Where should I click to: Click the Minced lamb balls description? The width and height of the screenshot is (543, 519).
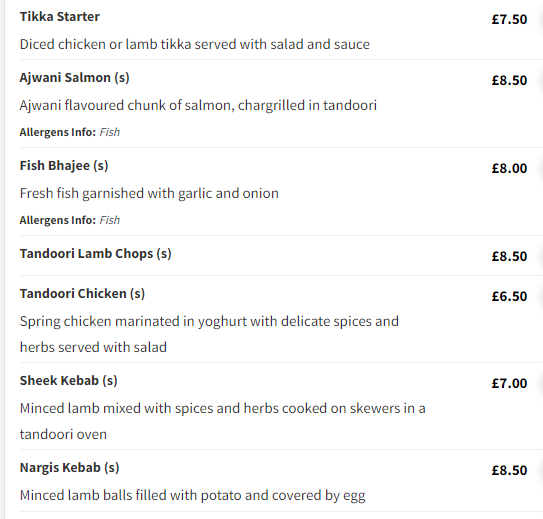tap(193, 495)
